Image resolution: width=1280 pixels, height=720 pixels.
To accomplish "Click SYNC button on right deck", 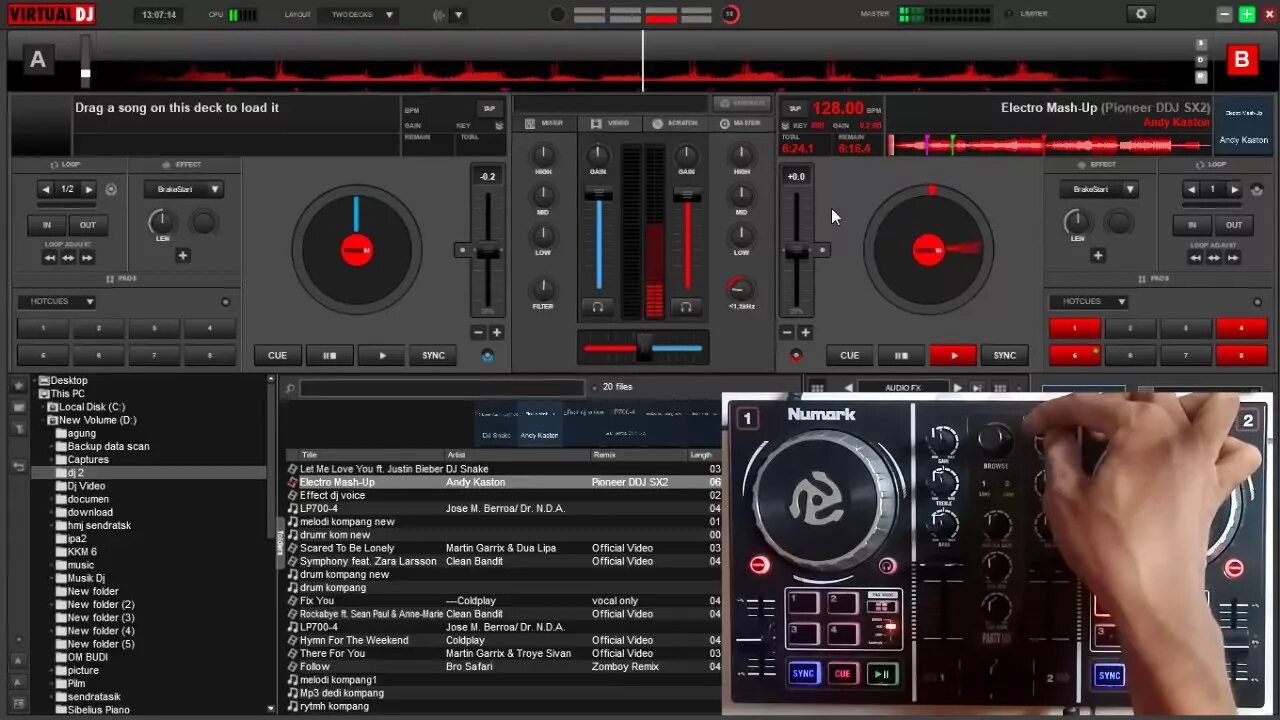I will (x=1005, y=355).
